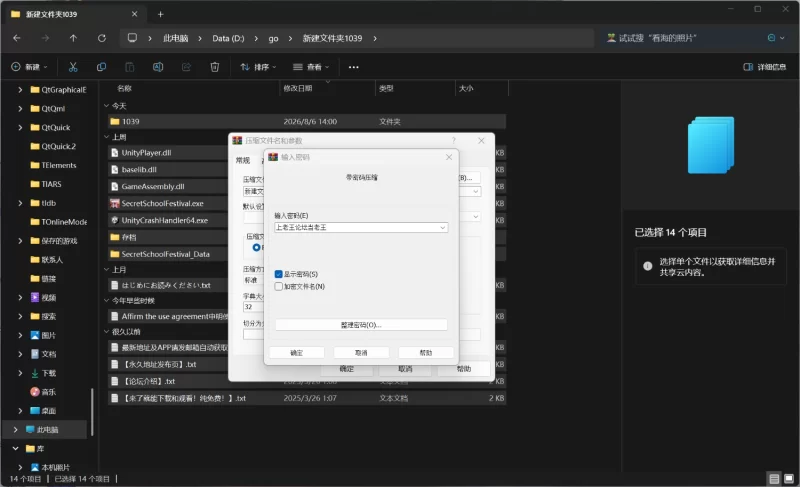Click the Copy icon in toolbar
Image resolution: width=800 pixels, height=487 pixels.
[101, 67]
